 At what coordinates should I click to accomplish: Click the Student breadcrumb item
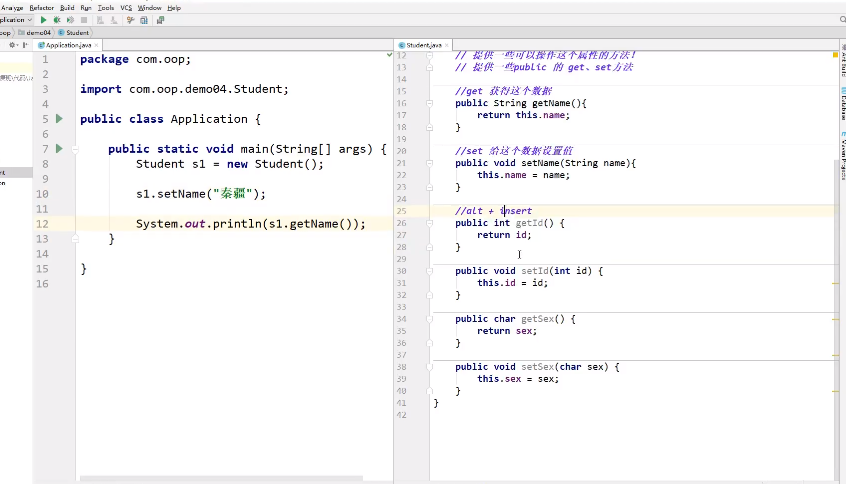coord(73,33)
